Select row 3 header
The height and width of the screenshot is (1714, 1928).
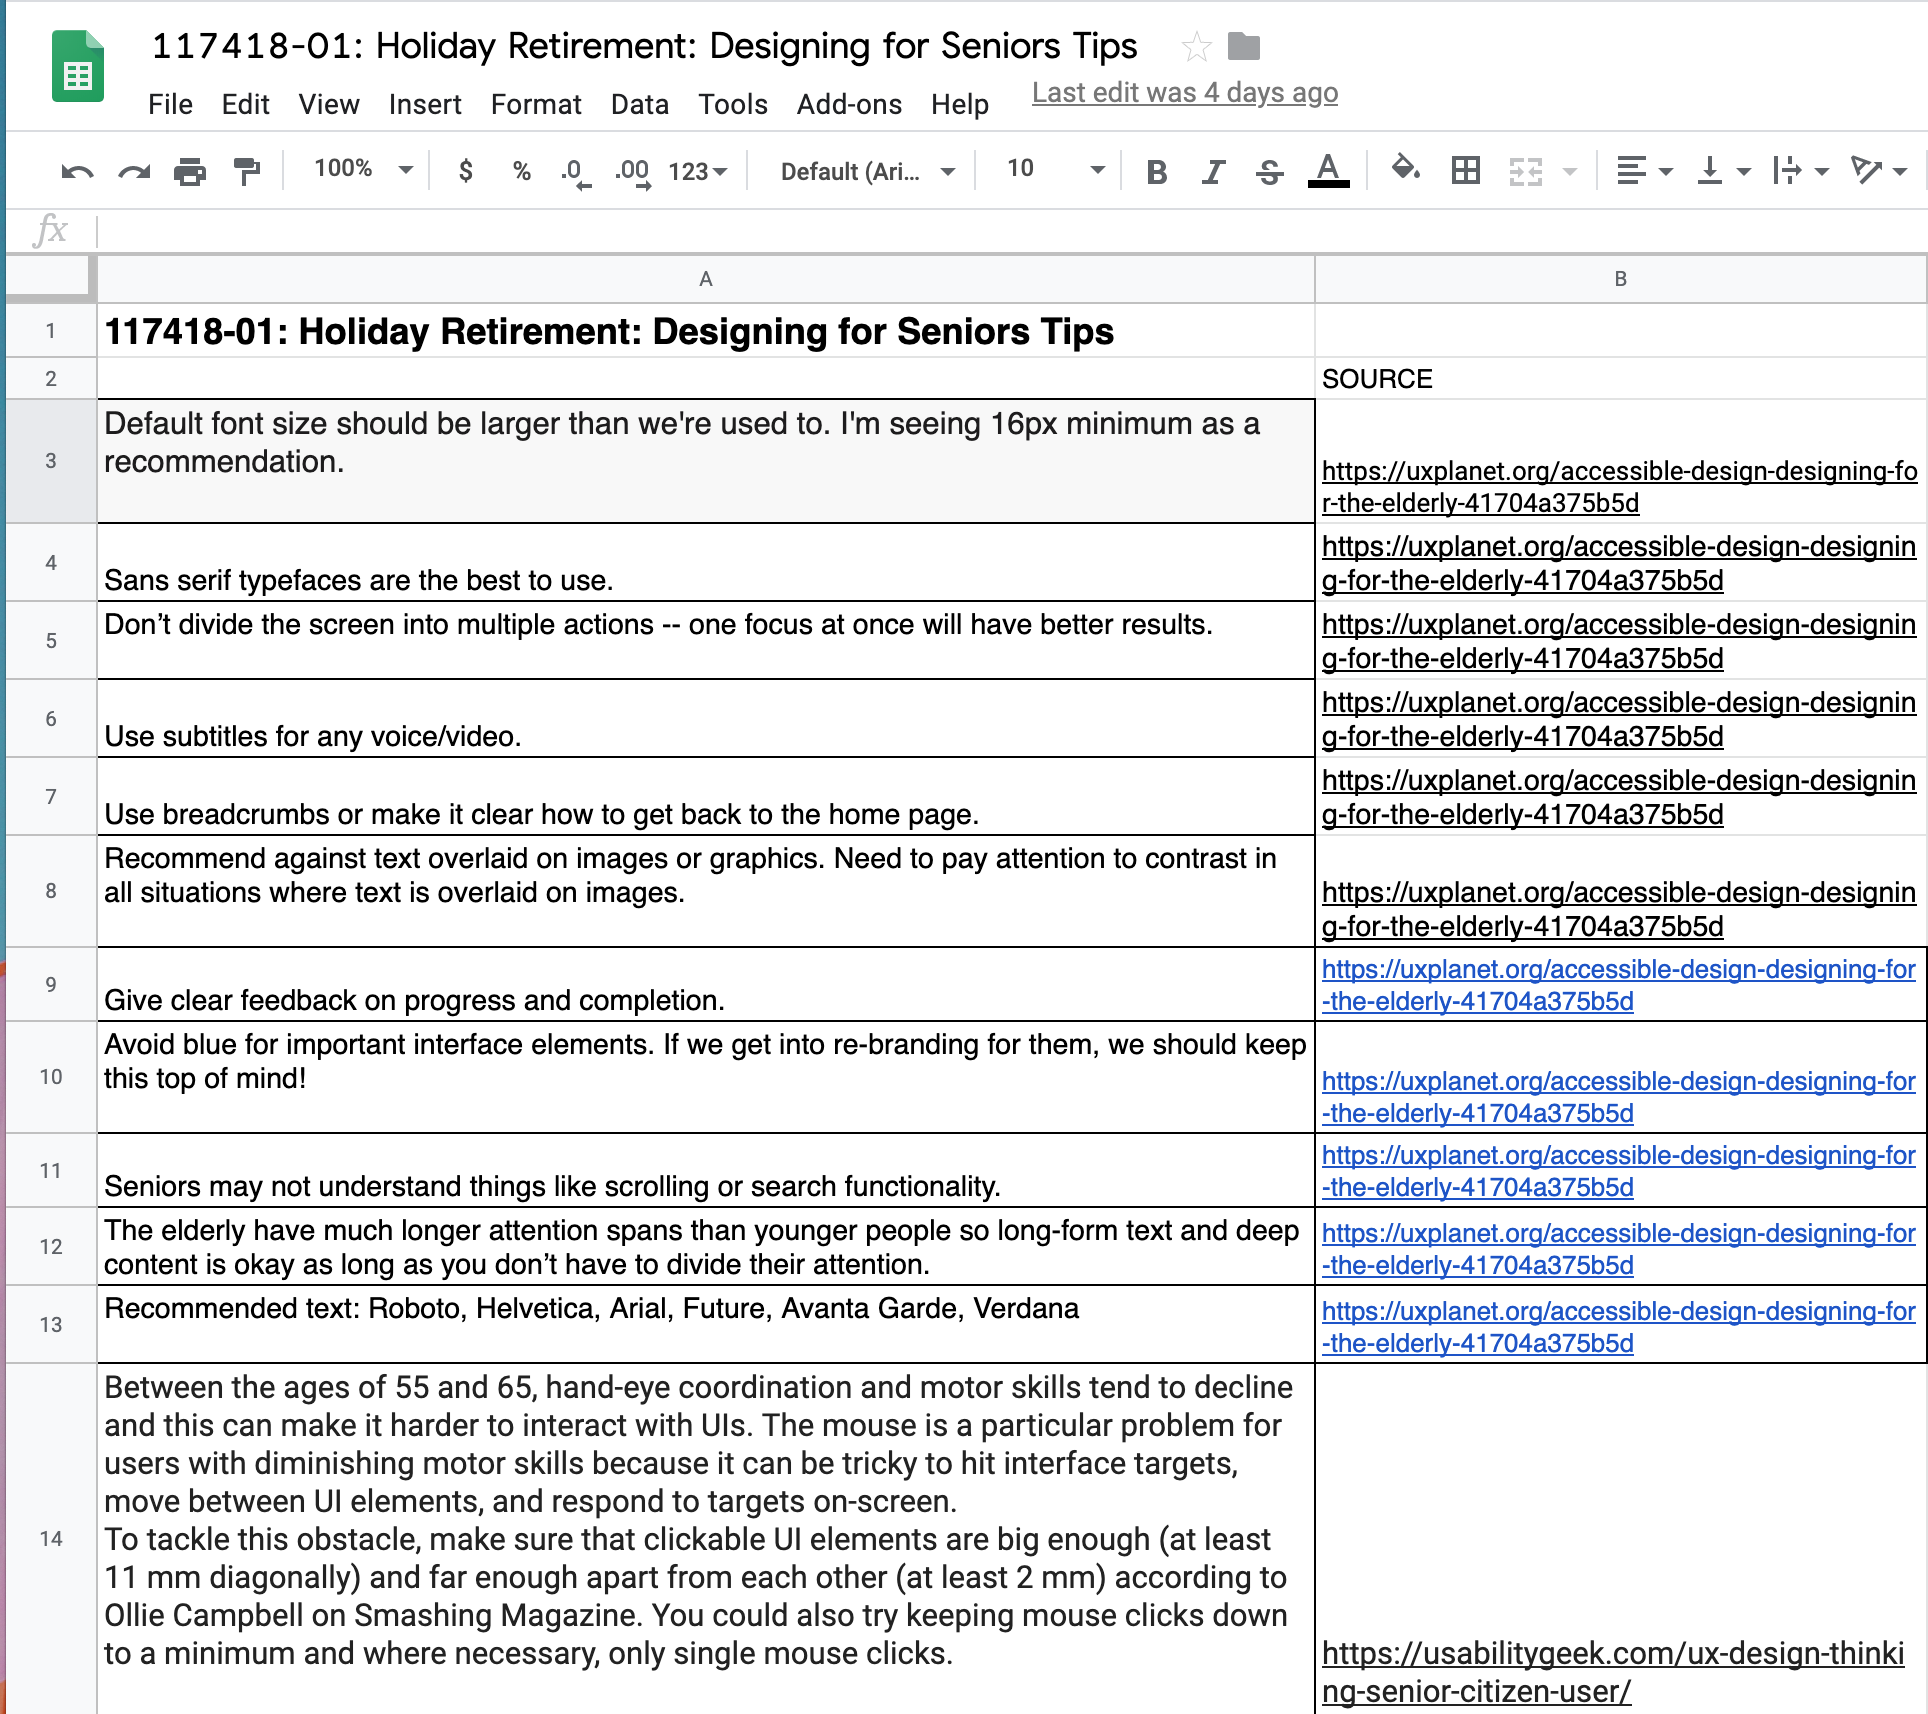pyautogui.click(x=51, y=461)
